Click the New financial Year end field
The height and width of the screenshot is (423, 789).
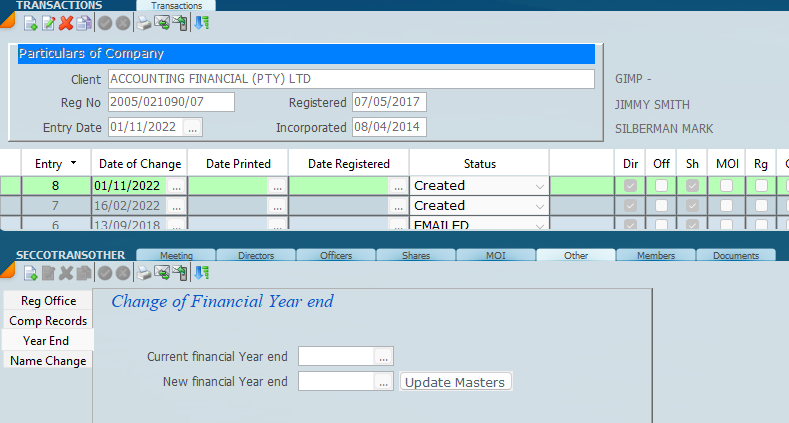(336, 381)
